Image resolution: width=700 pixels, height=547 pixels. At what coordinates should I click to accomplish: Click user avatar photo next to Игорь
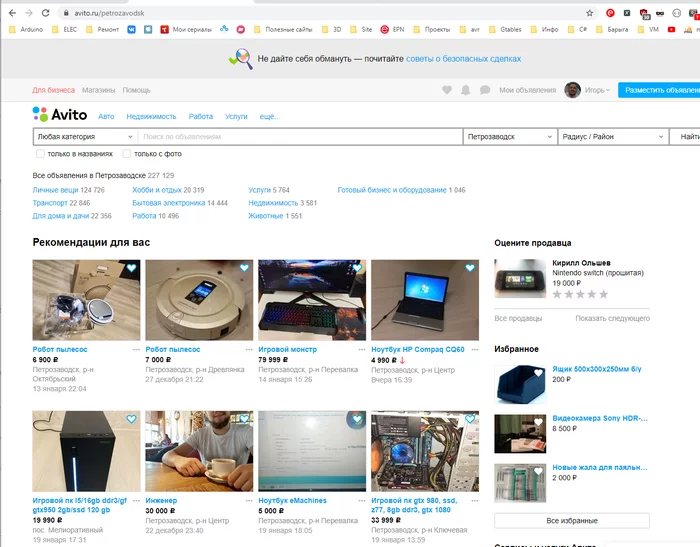[572, 90]
